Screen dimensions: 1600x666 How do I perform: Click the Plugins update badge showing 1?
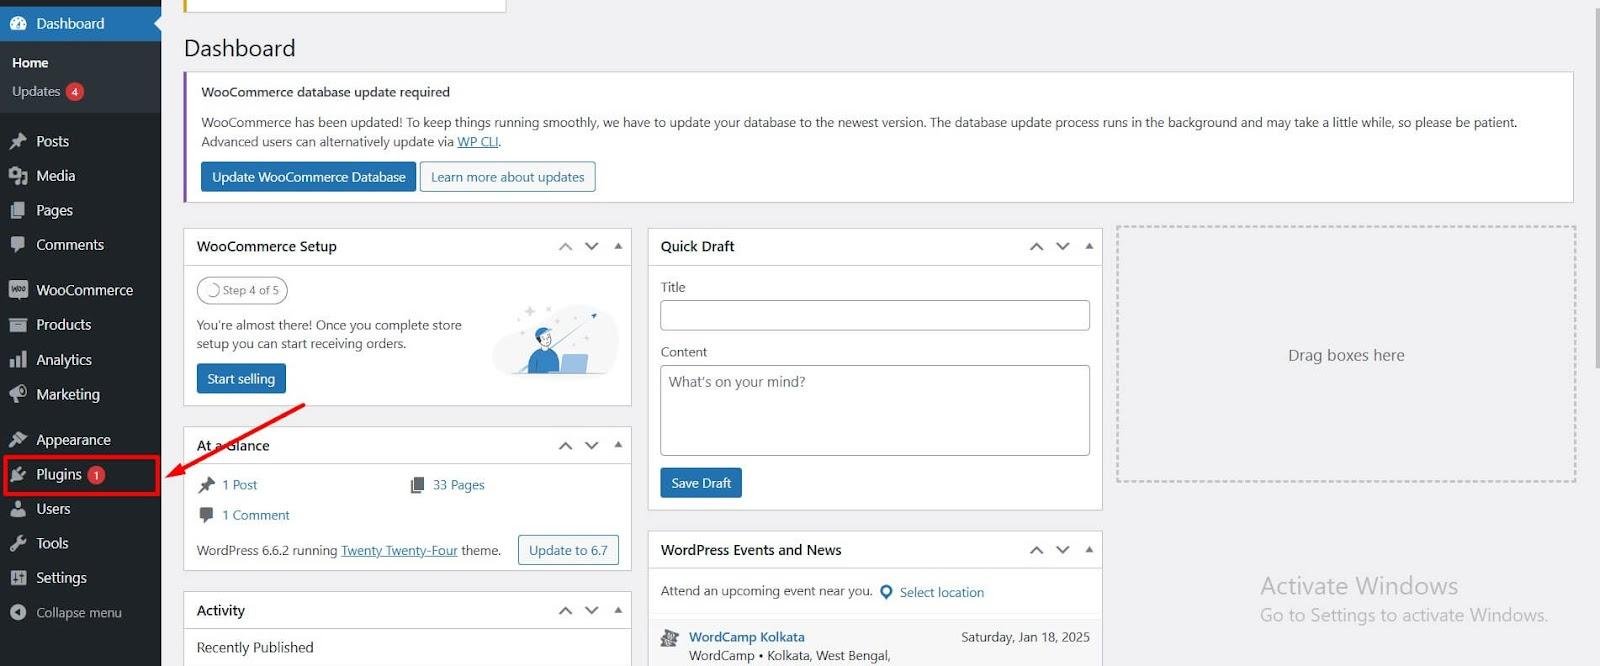coord(96,475)
